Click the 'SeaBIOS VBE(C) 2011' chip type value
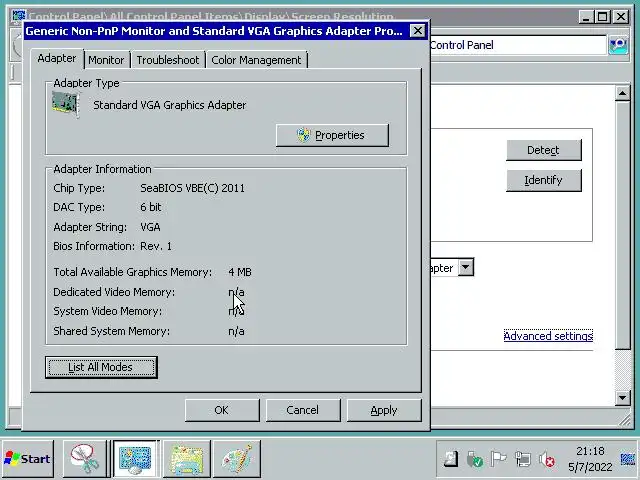Screen dimensions: 640x480 192,188
